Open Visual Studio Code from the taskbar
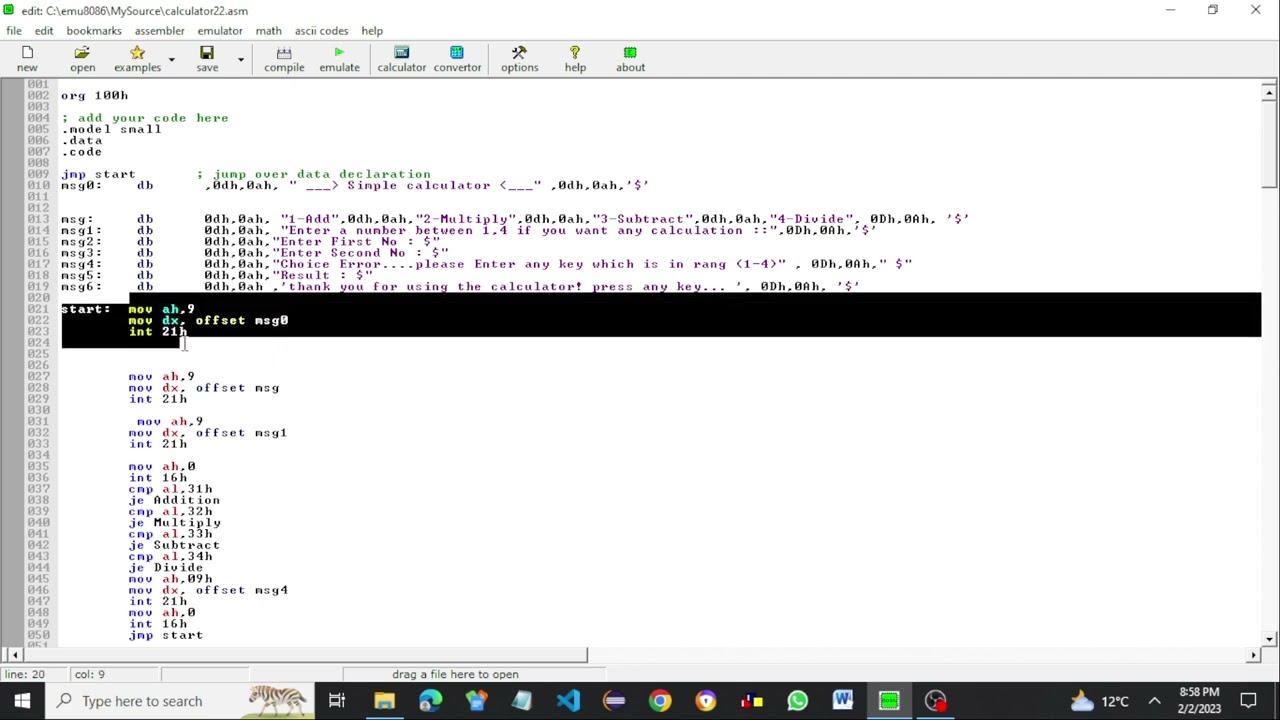The image size is (1280, 720). 568,701
